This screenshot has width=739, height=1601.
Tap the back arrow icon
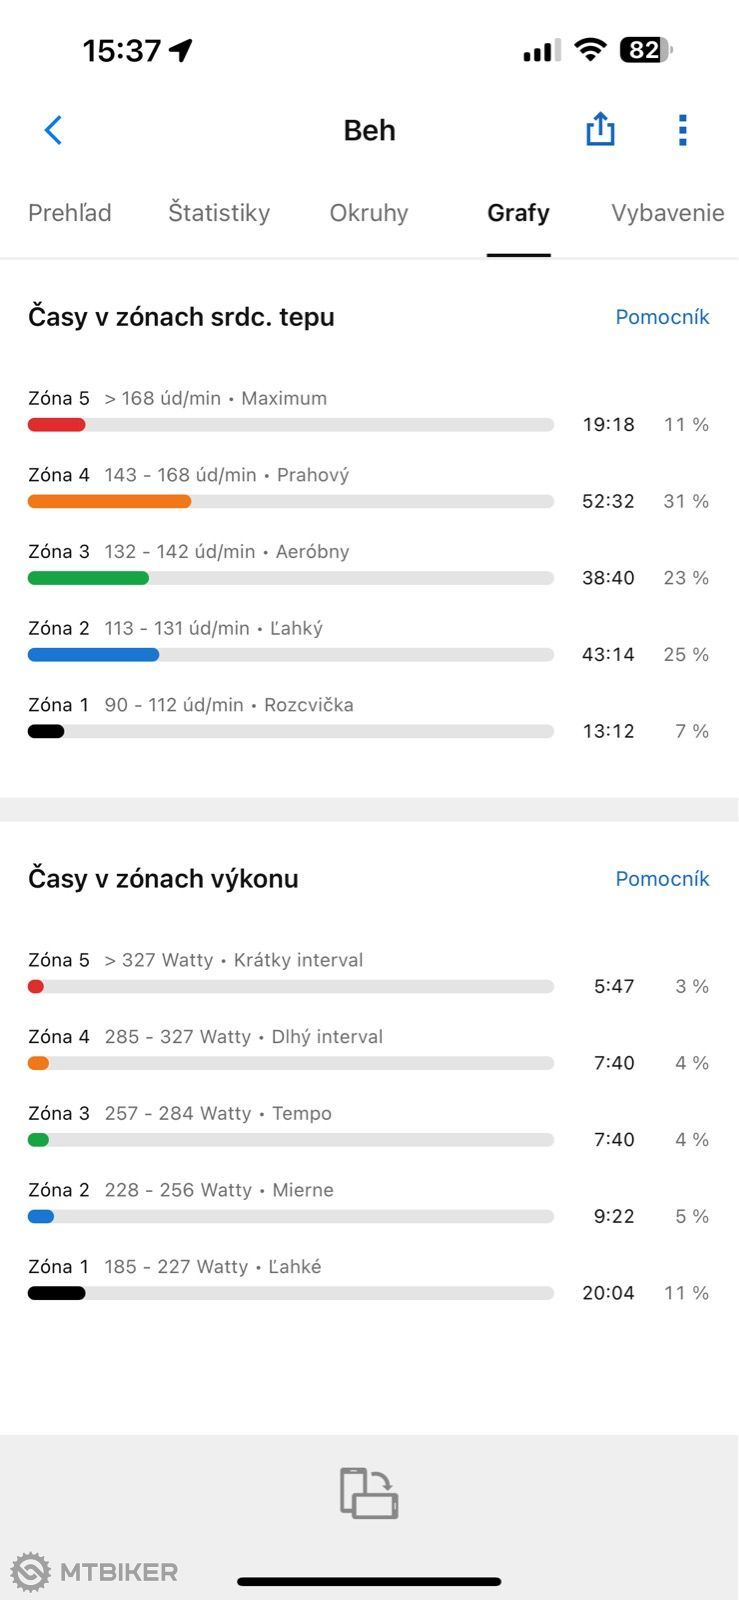[53, 130]
